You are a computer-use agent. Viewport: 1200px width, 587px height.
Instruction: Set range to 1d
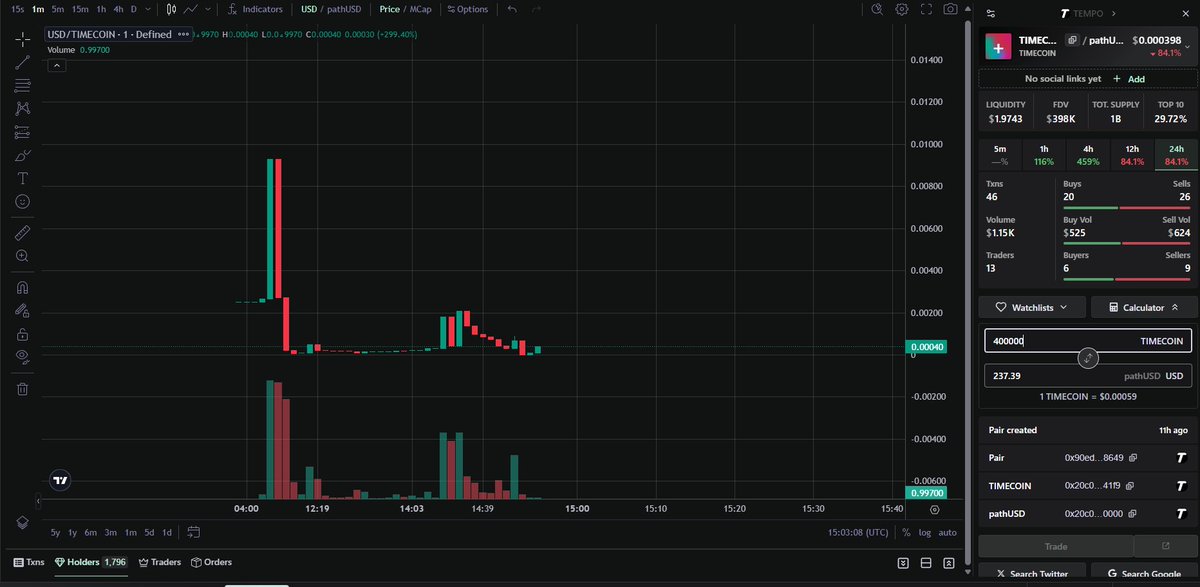coord(167,532)
